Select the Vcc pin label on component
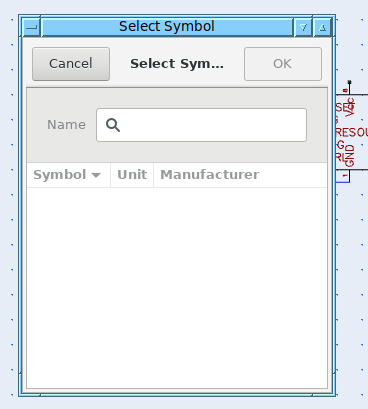368x409 pixels. click(x=350, y=107)
